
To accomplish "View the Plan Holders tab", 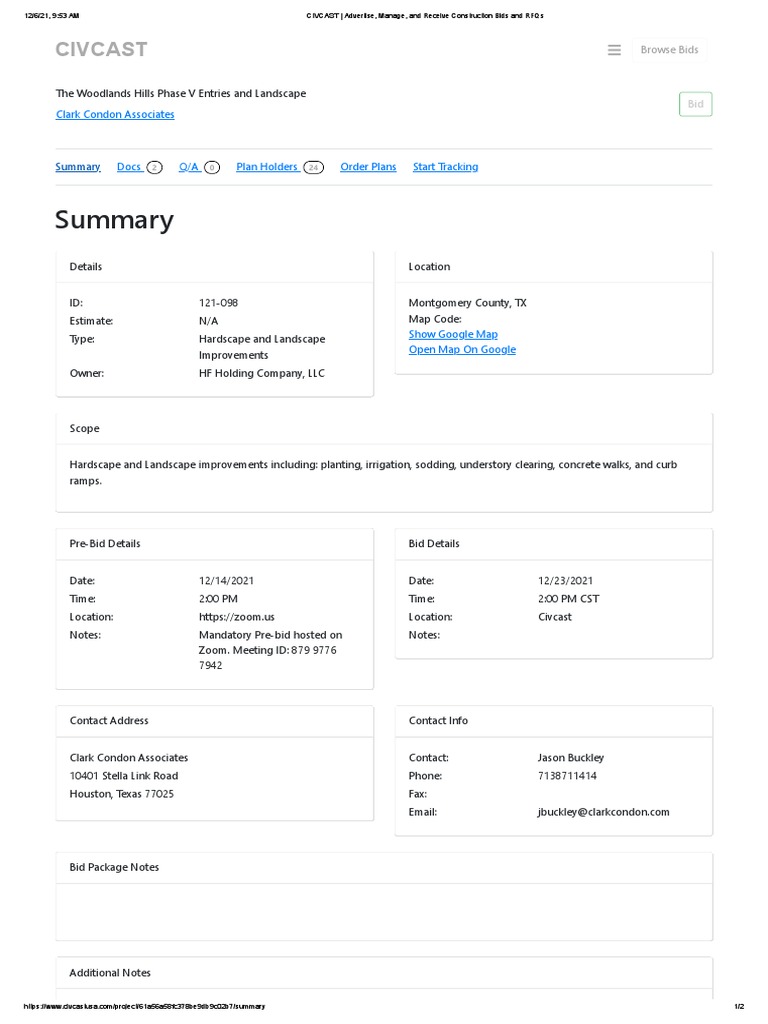I will coord(280,167).
